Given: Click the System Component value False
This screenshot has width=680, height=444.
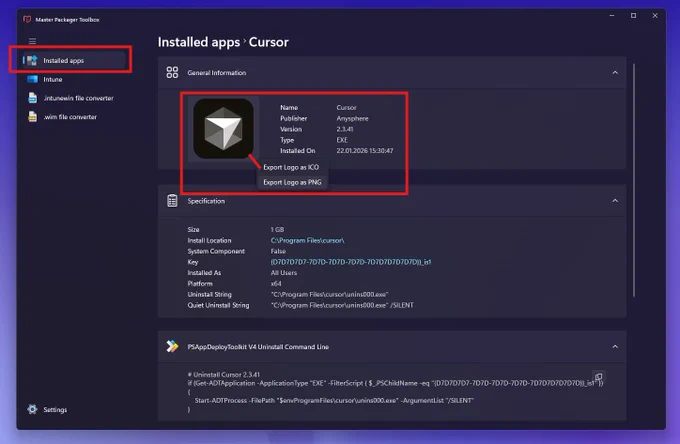Looking at the screenshot, I should click(x=278, y=251).
